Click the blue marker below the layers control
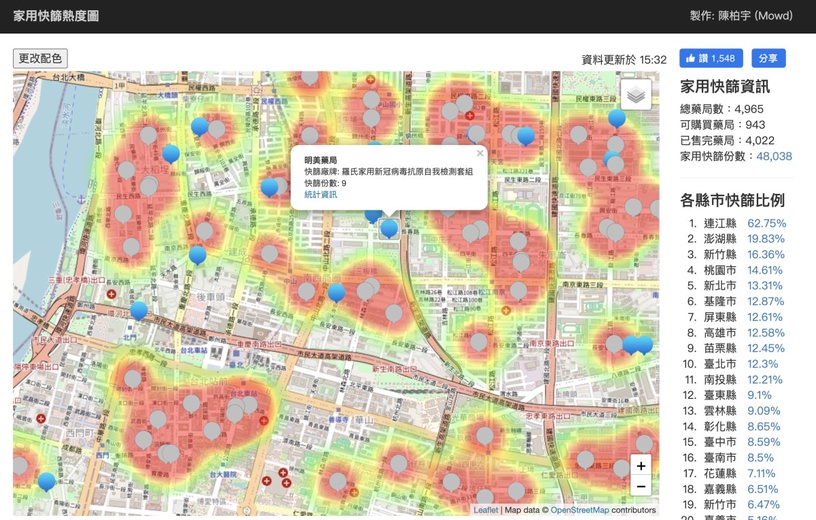 pyautogui.click(x=617, y=118)
